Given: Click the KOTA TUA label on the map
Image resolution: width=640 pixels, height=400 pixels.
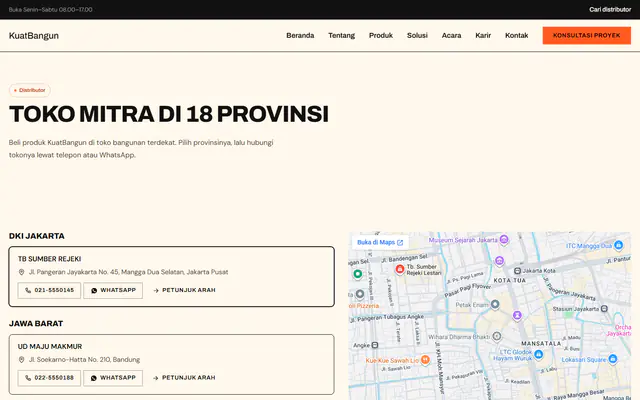Looking at the screenshot, I should (x=510, y=280).
